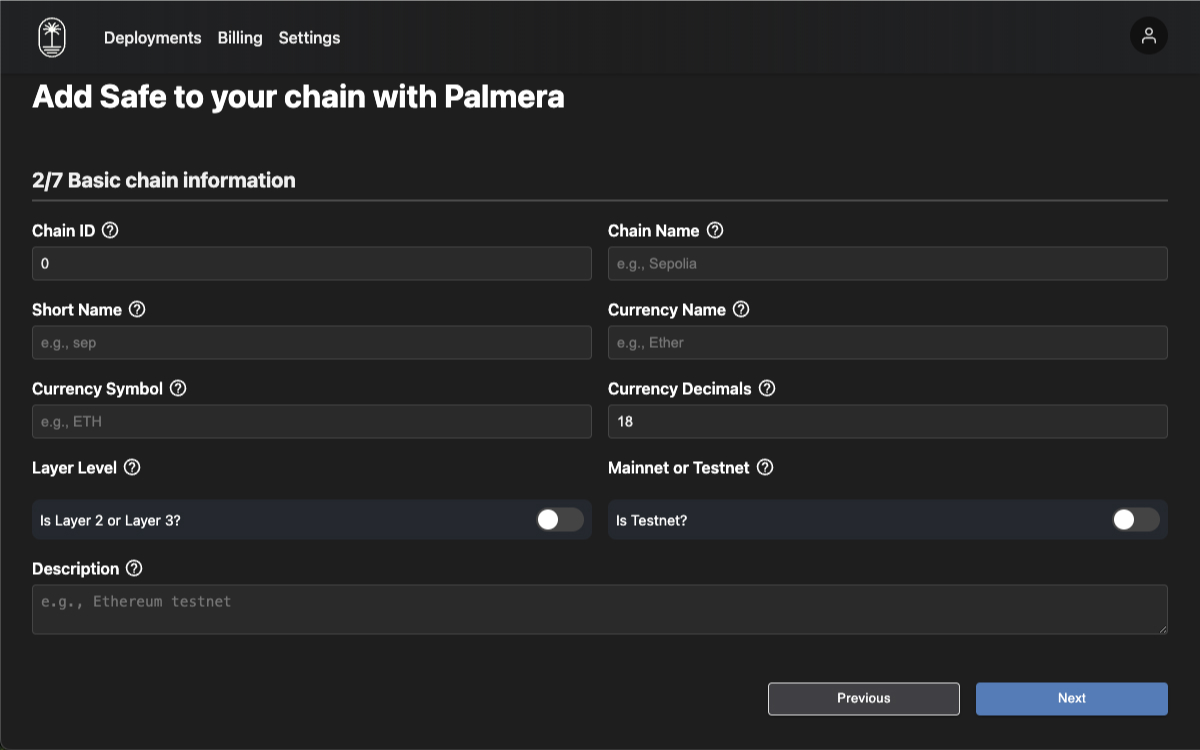Click the Next button
This screenshot has height=750, width=1200.
coord(1072,698)
